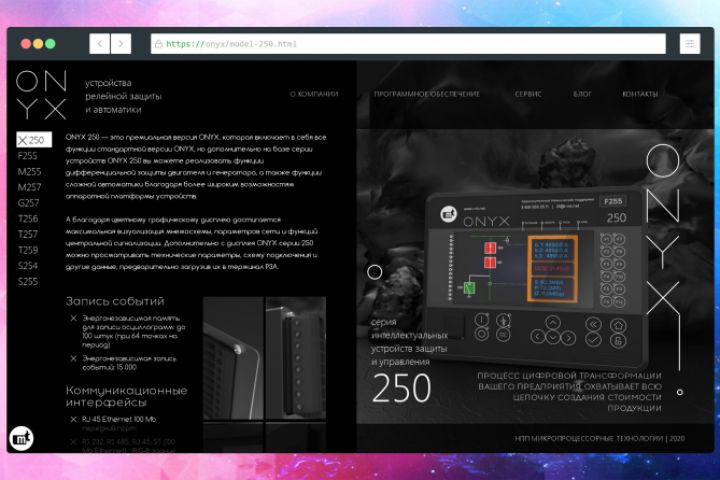Open the right connector detail photo
Screen dimensions: 720x480
(296, 358)
